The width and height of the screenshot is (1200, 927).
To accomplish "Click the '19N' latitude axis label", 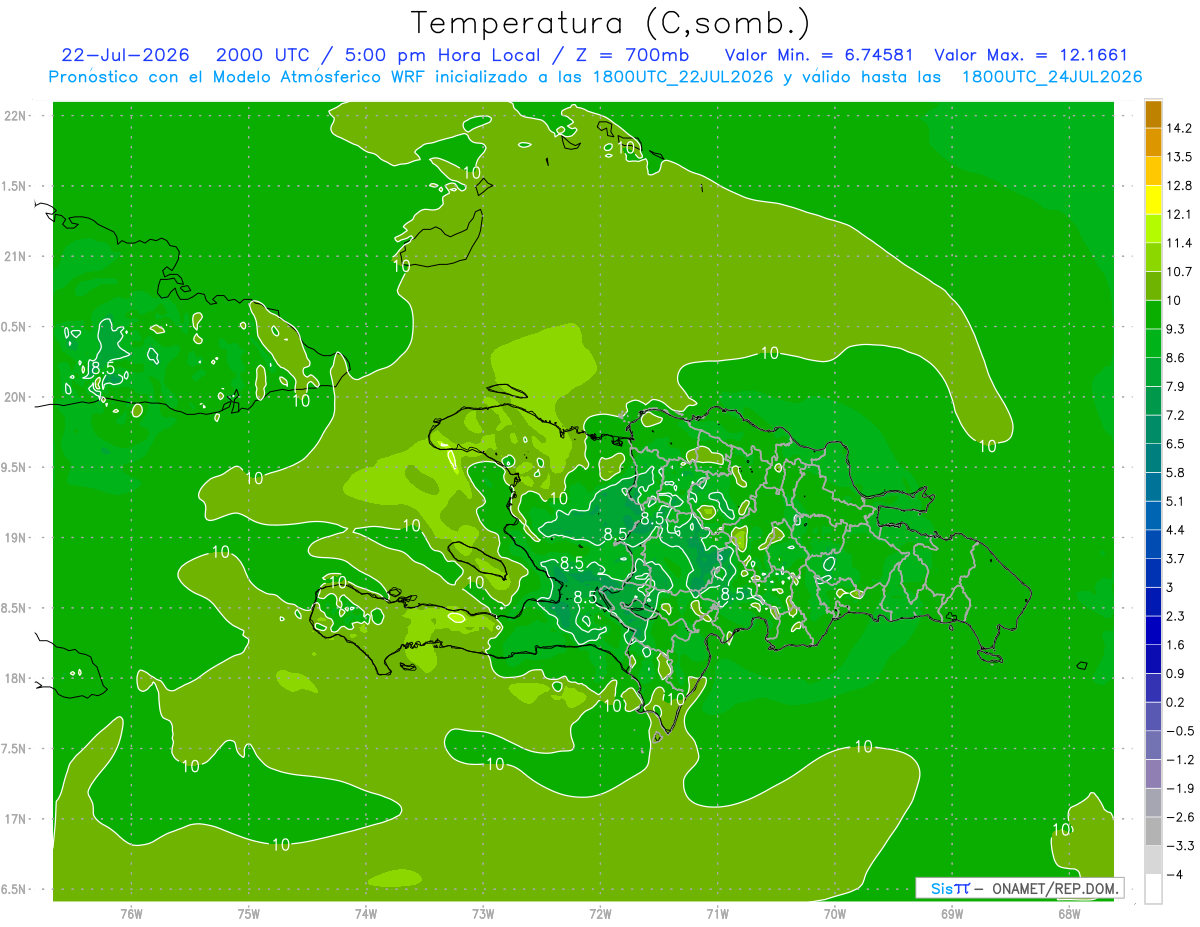I will [x=14, y=538].
